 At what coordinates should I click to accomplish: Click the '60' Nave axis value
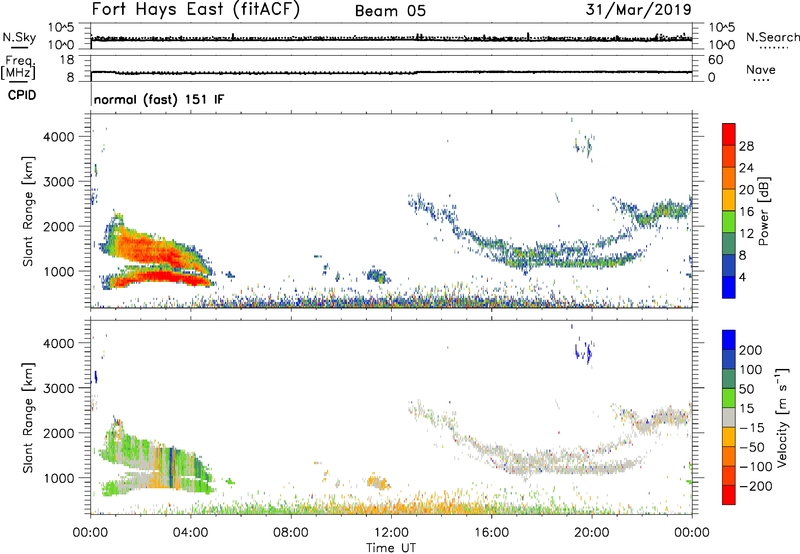[715, 60]
